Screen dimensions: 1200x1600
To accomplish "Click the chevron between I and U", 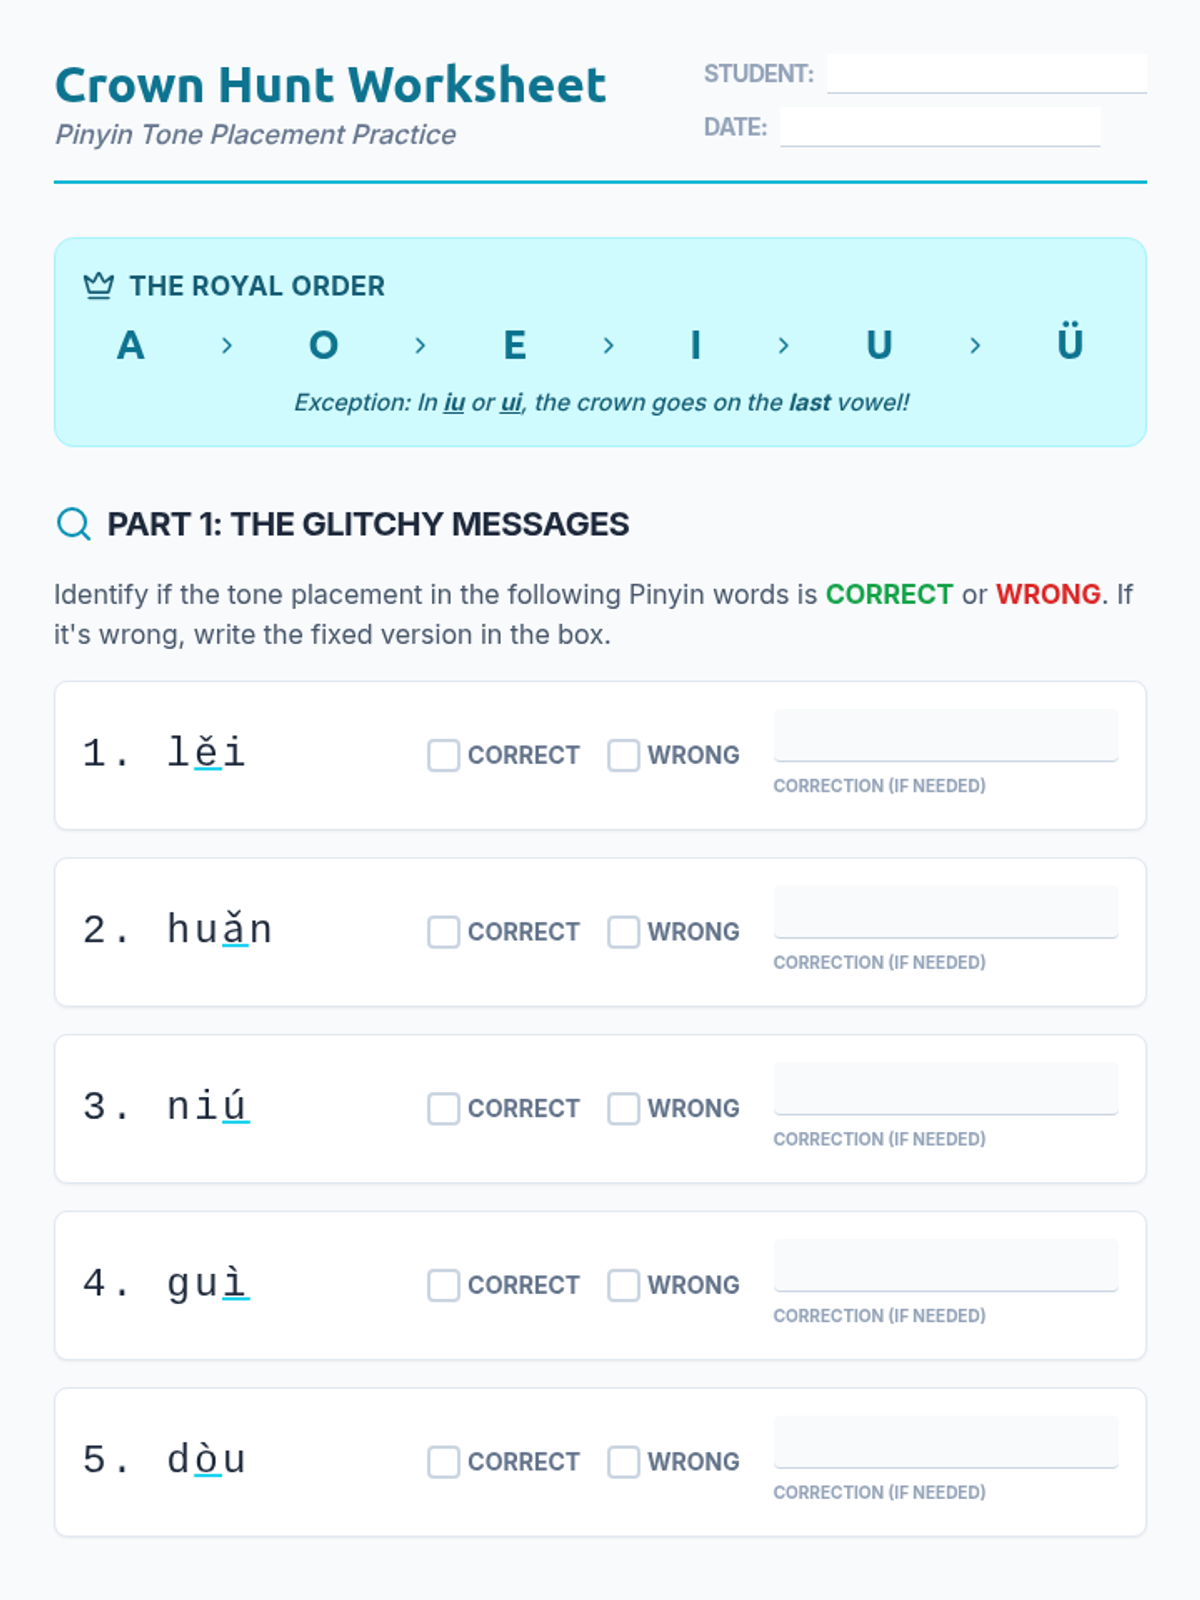I will (x=783, y=346).
